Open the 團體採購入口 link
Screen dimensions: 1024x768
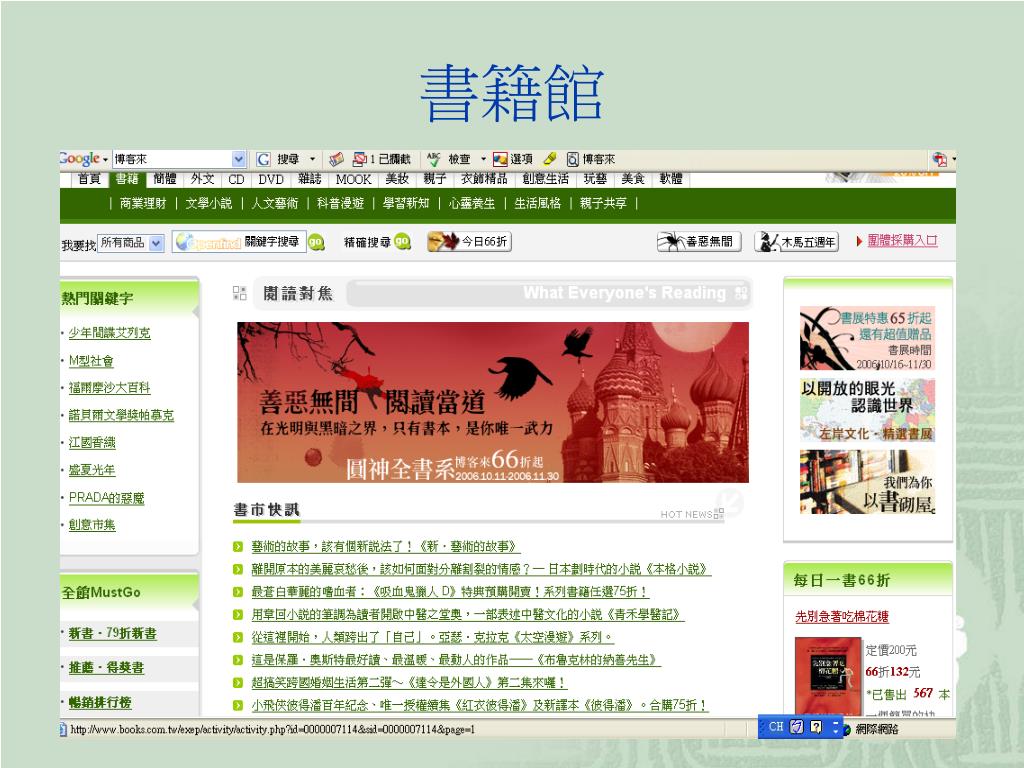903,241
